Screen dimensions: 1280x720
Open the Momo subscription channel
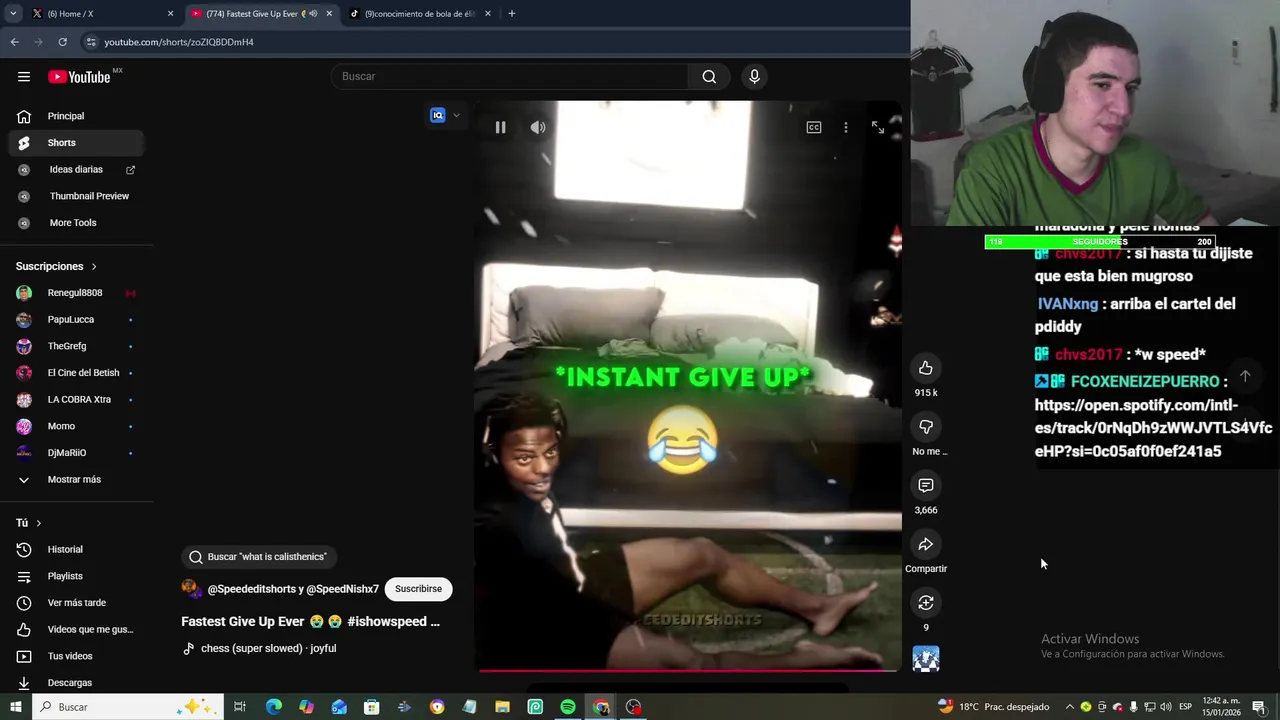[76, 426]
